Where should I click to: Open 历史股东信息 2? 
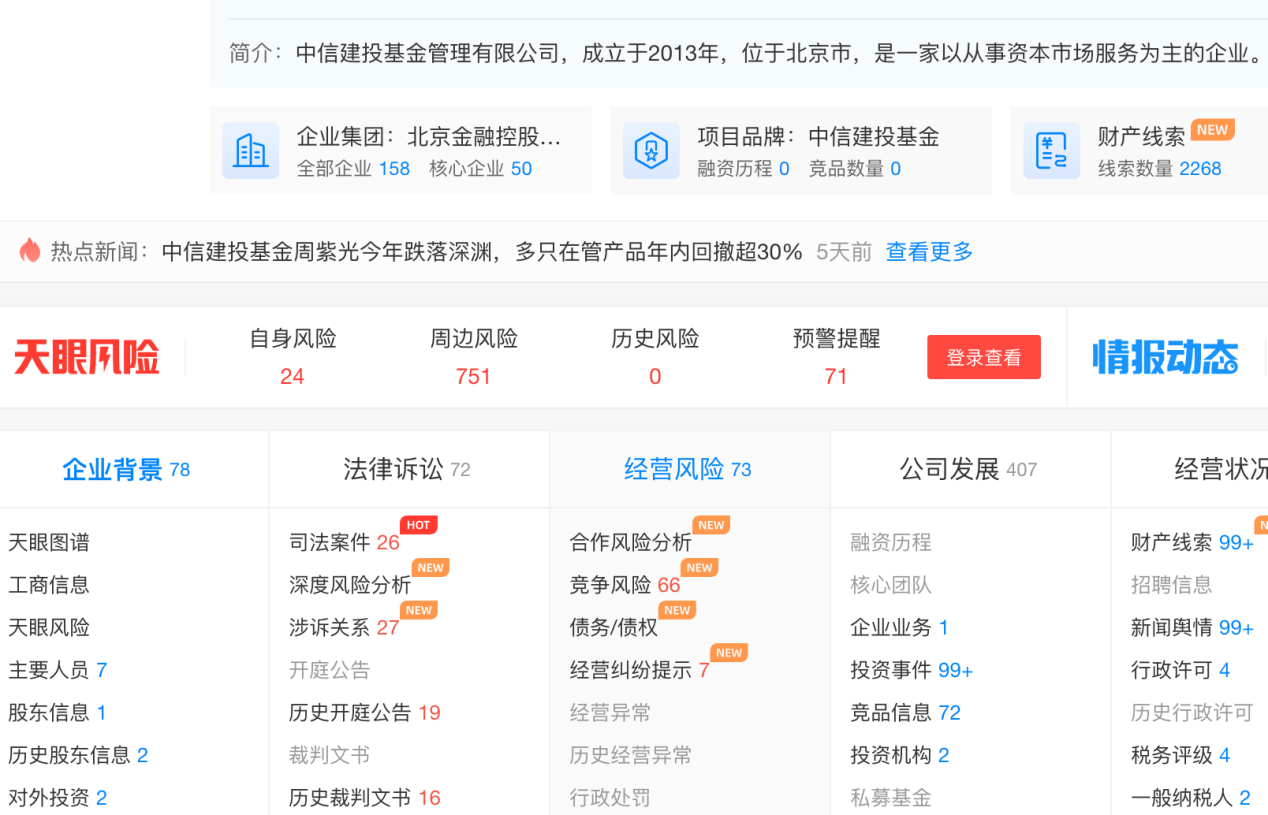[x=78, y=755]
